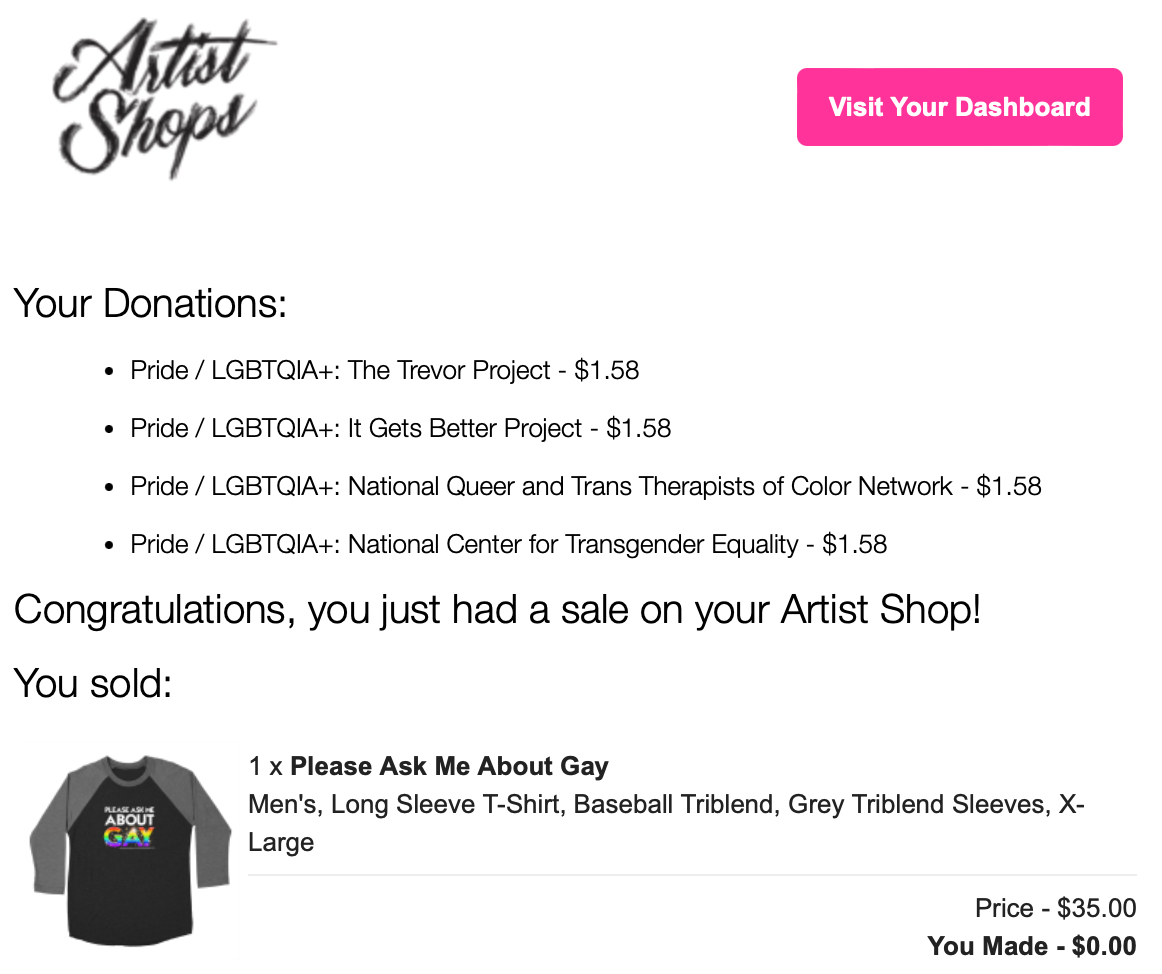
Task: Click the 1 x quantity text
Action: [x=266, y=767]
